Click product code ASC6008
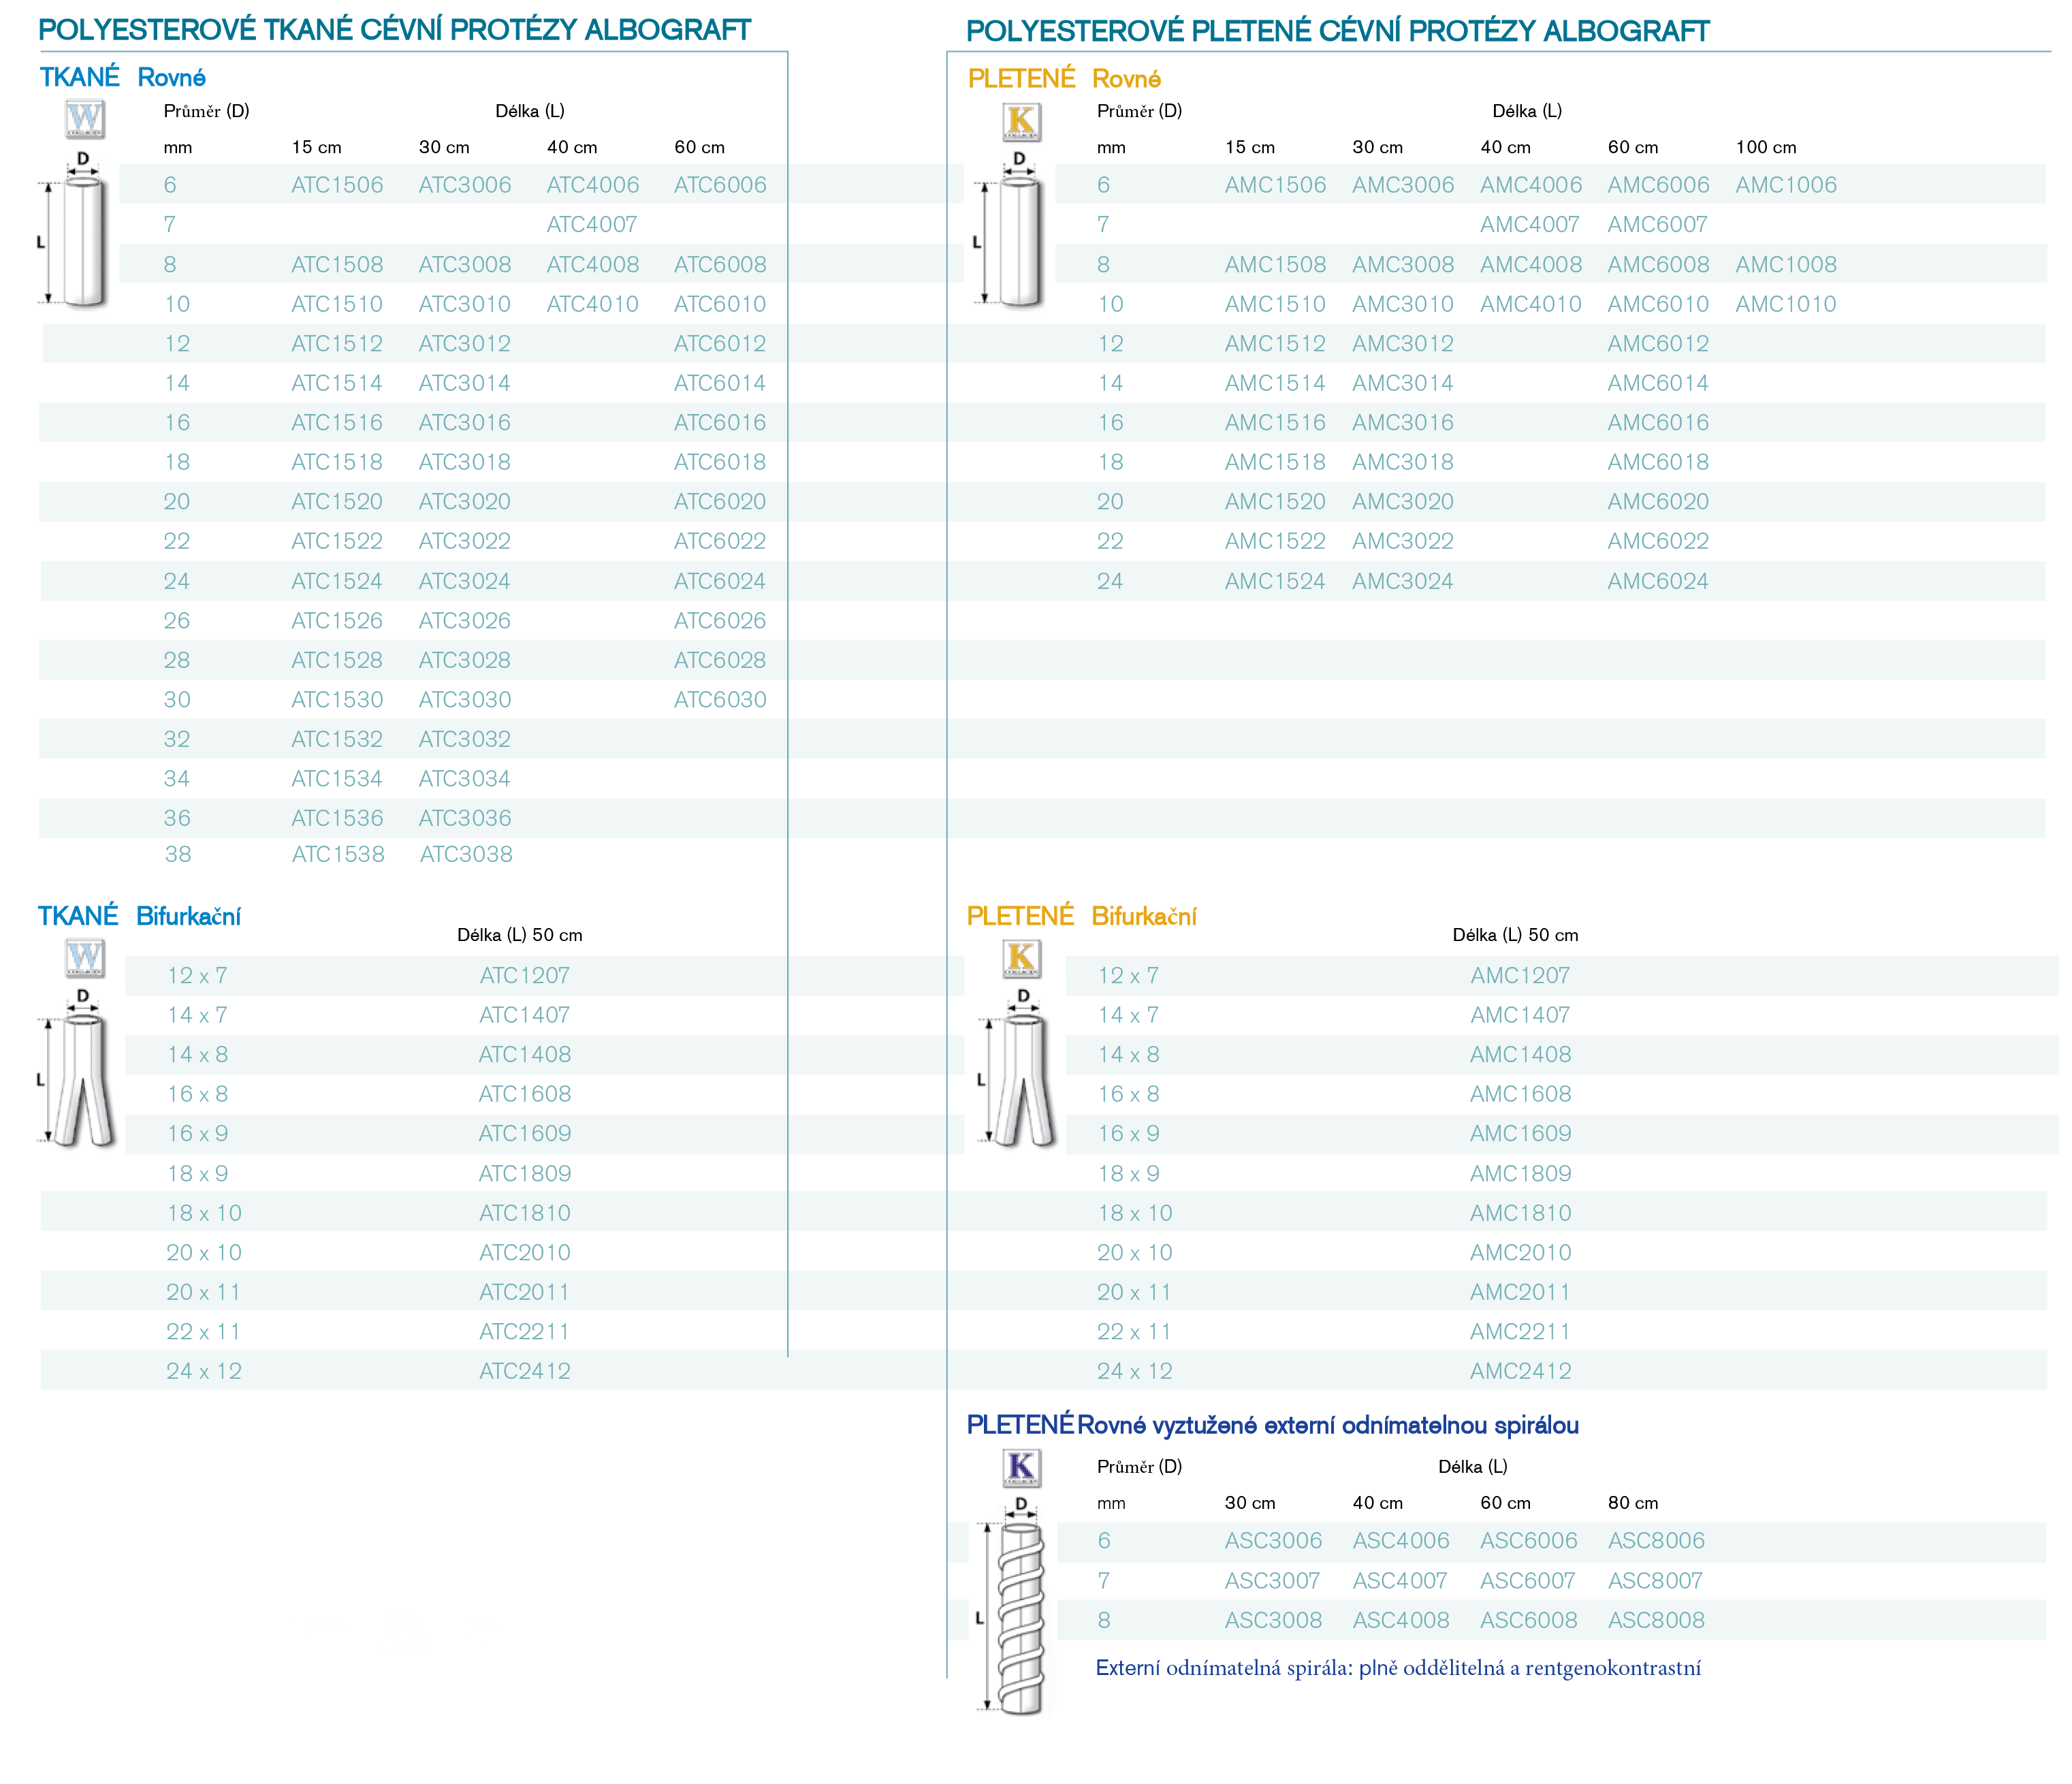 point(1529,1620)
